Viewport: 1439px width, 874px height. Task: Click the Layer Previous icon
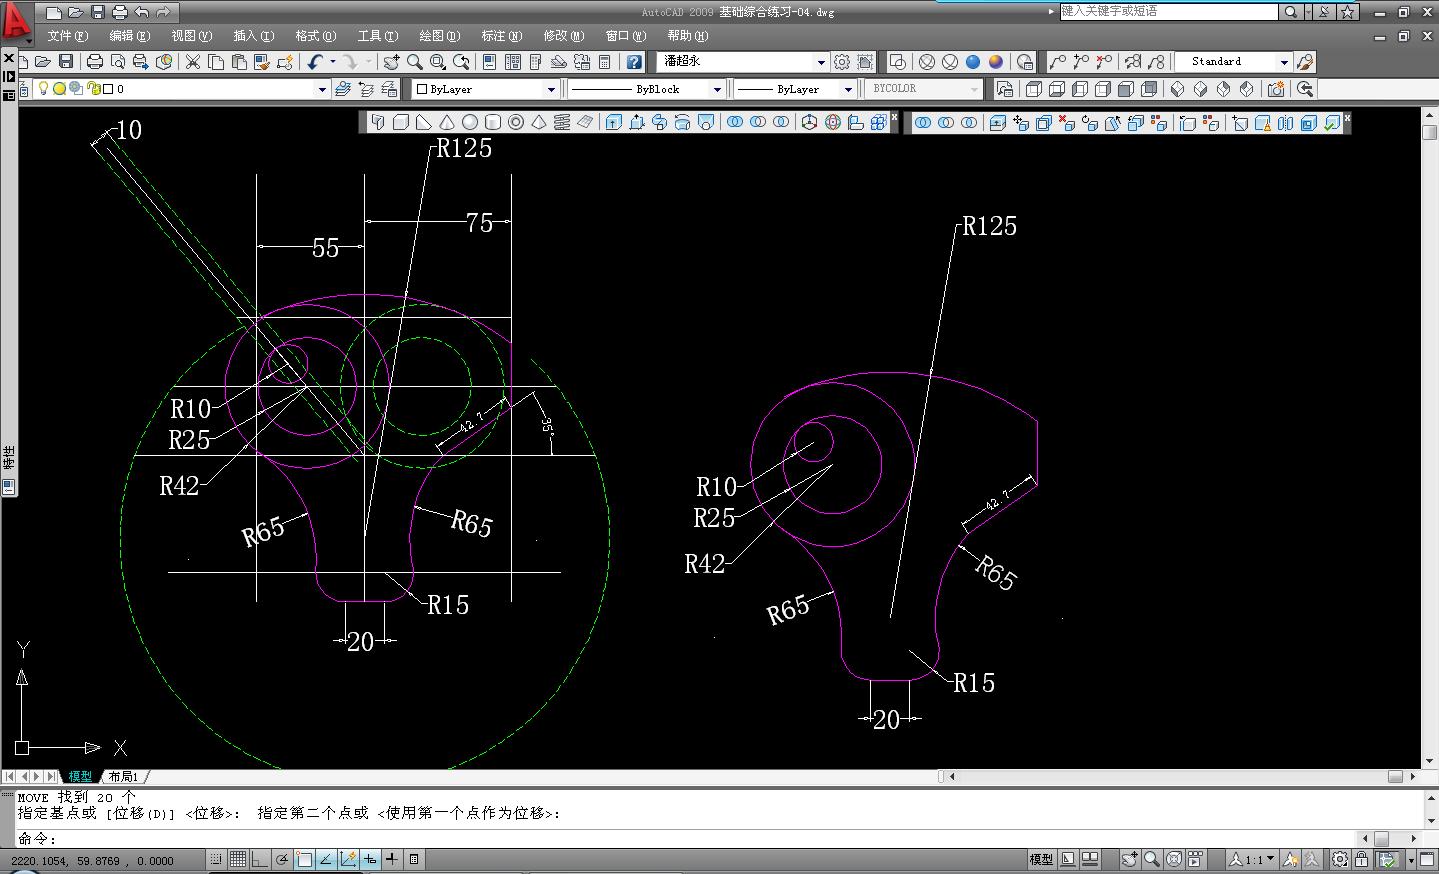(x=366, y=89)
